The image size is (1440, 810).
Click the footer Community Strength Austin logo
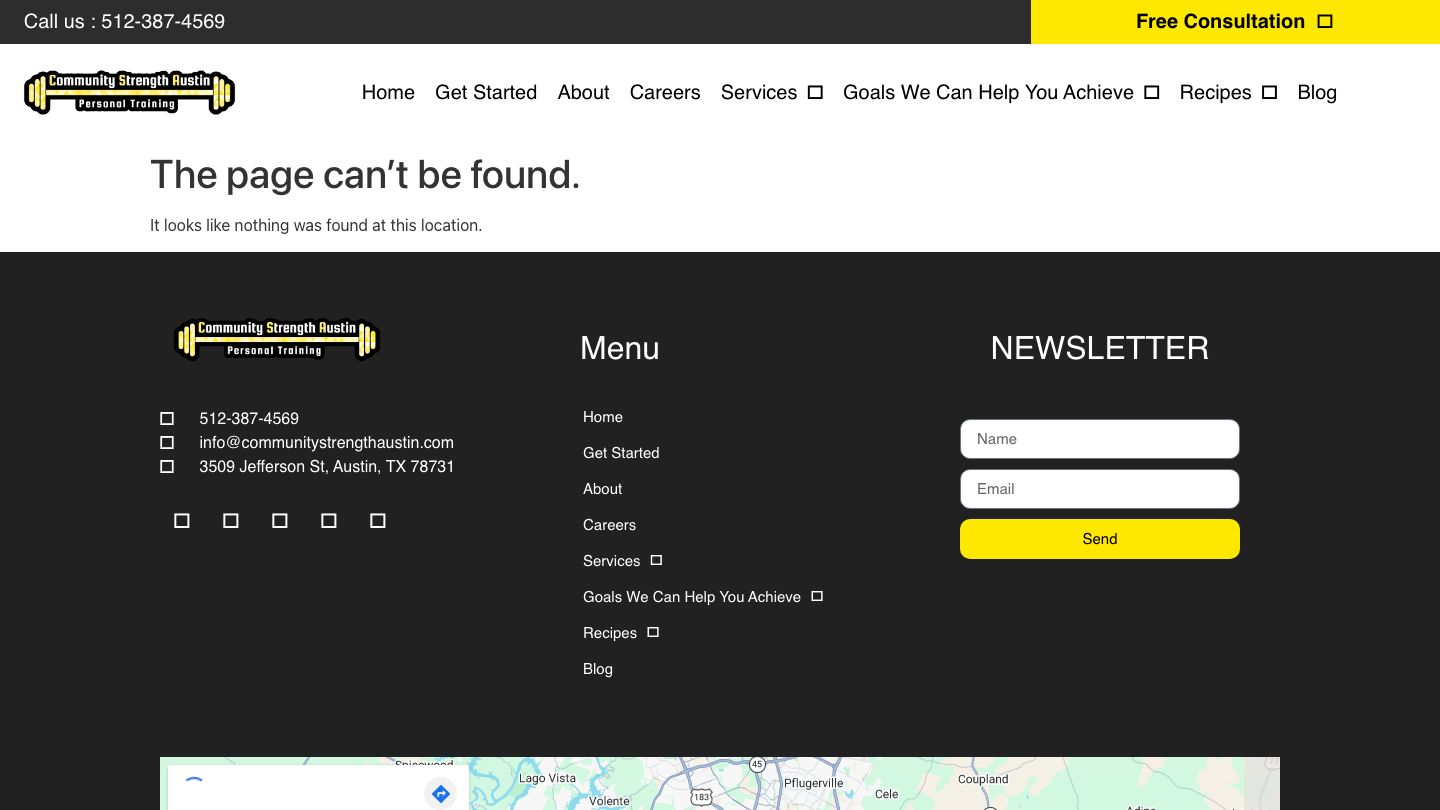click(x=276, y=339)
